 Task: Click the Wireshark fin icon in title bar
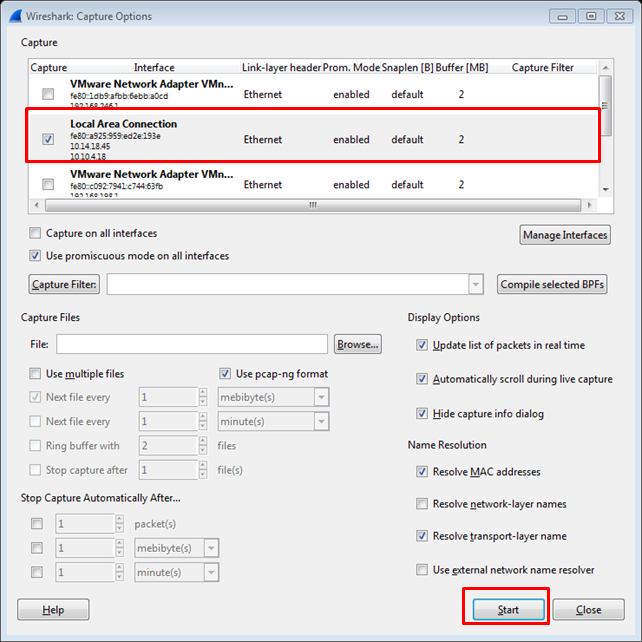(x=15, y=16)
